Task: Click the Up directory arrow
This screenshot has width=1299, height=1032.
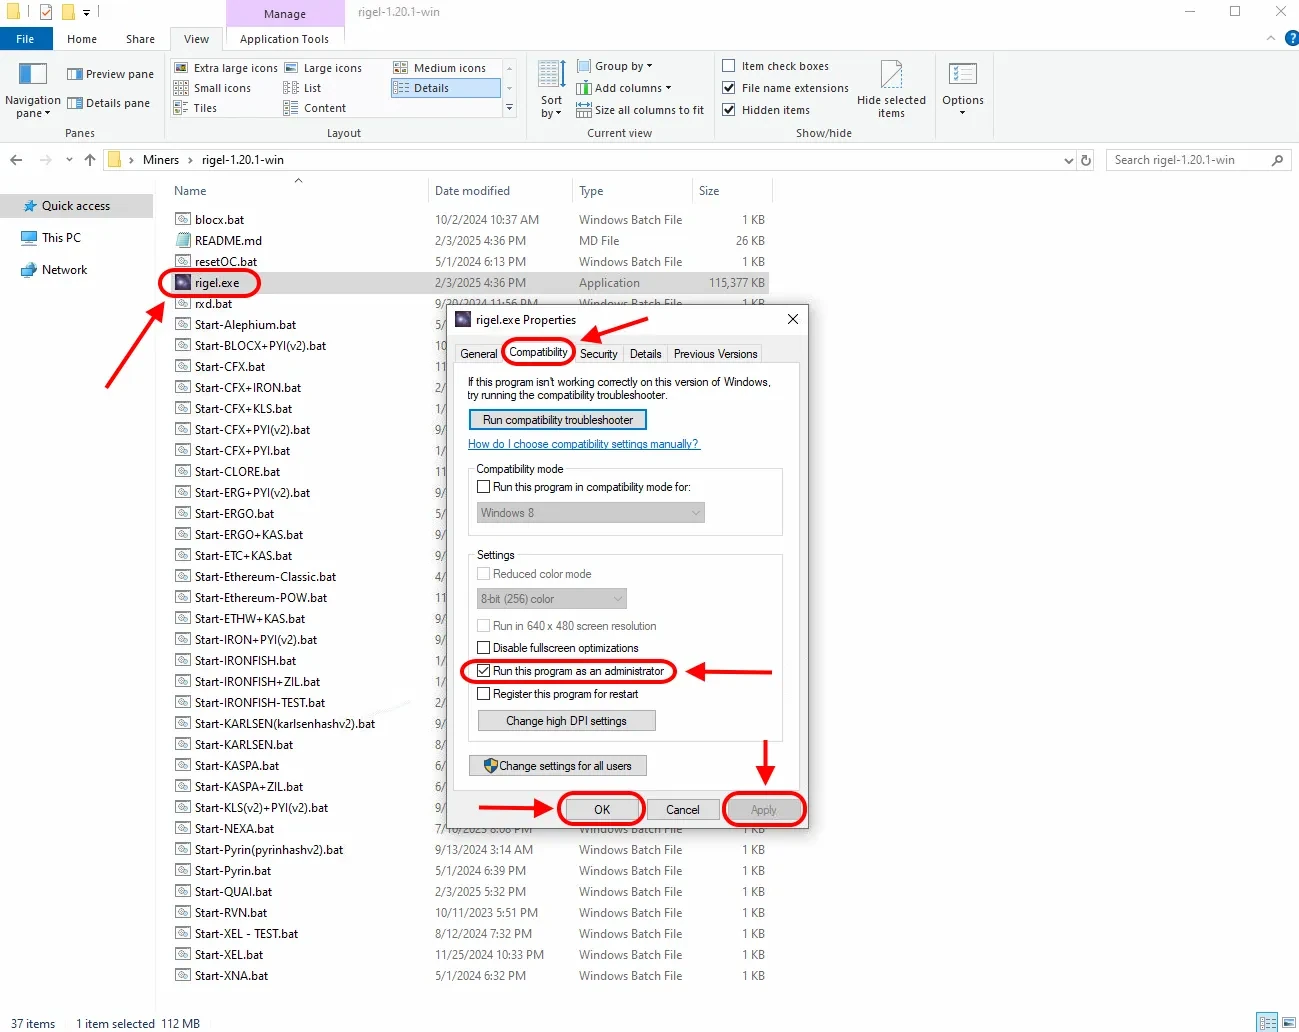Action: [x=90, y=160]
